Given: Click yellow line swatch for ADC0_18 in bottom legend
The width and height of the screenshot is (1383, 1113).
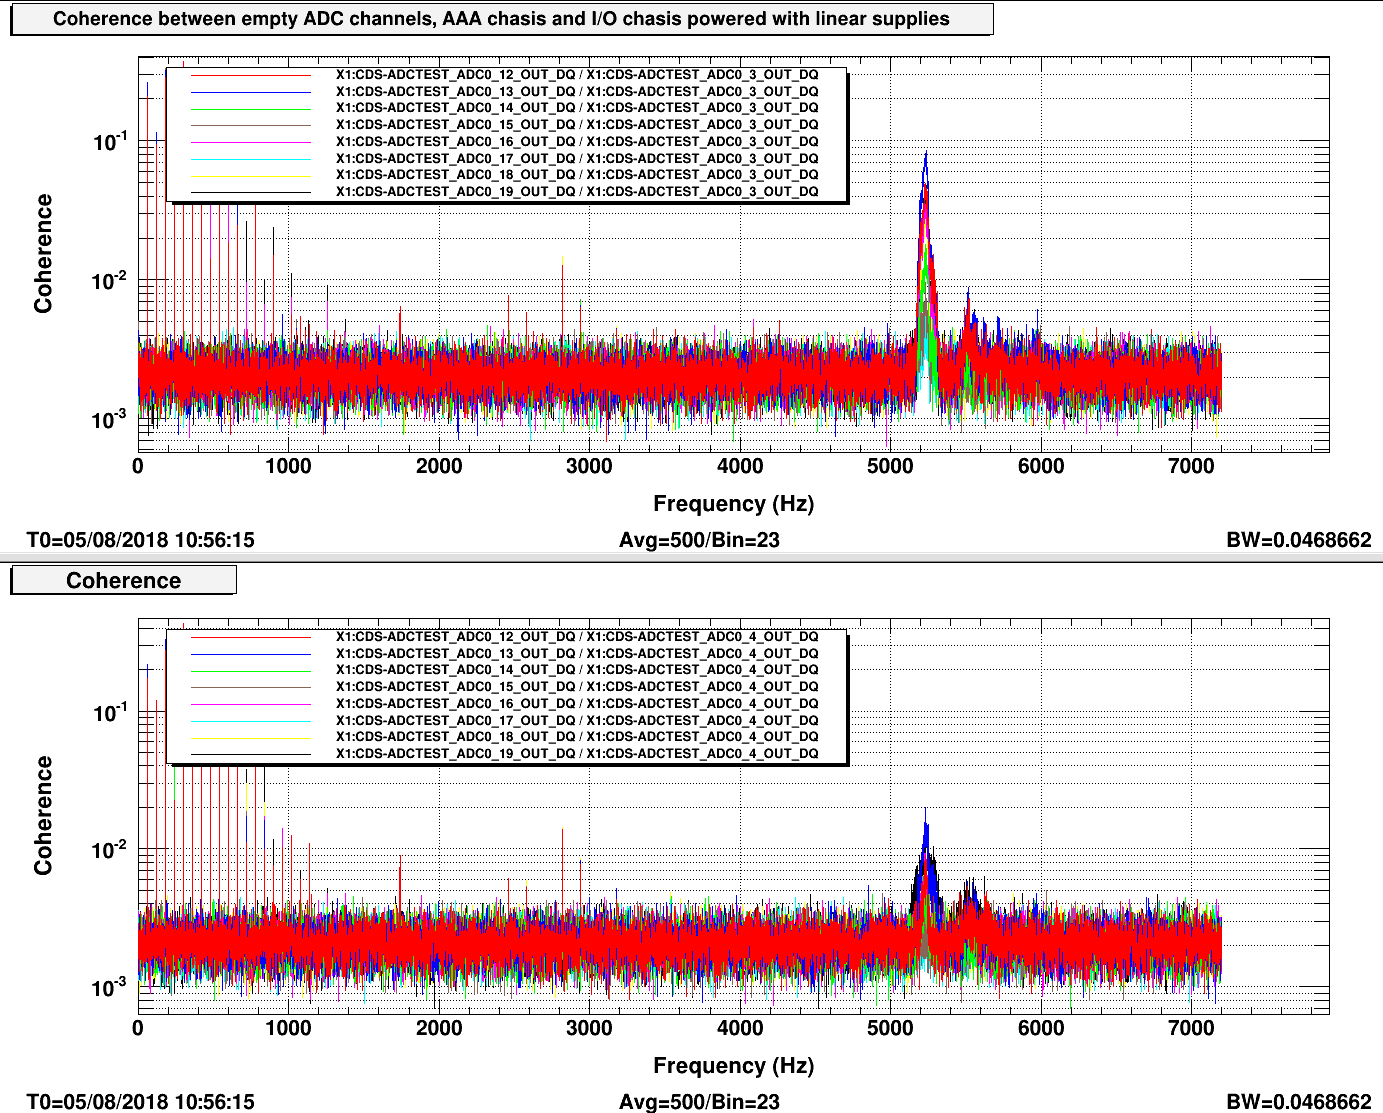Looking at the screenshot, I should point(250,737).
